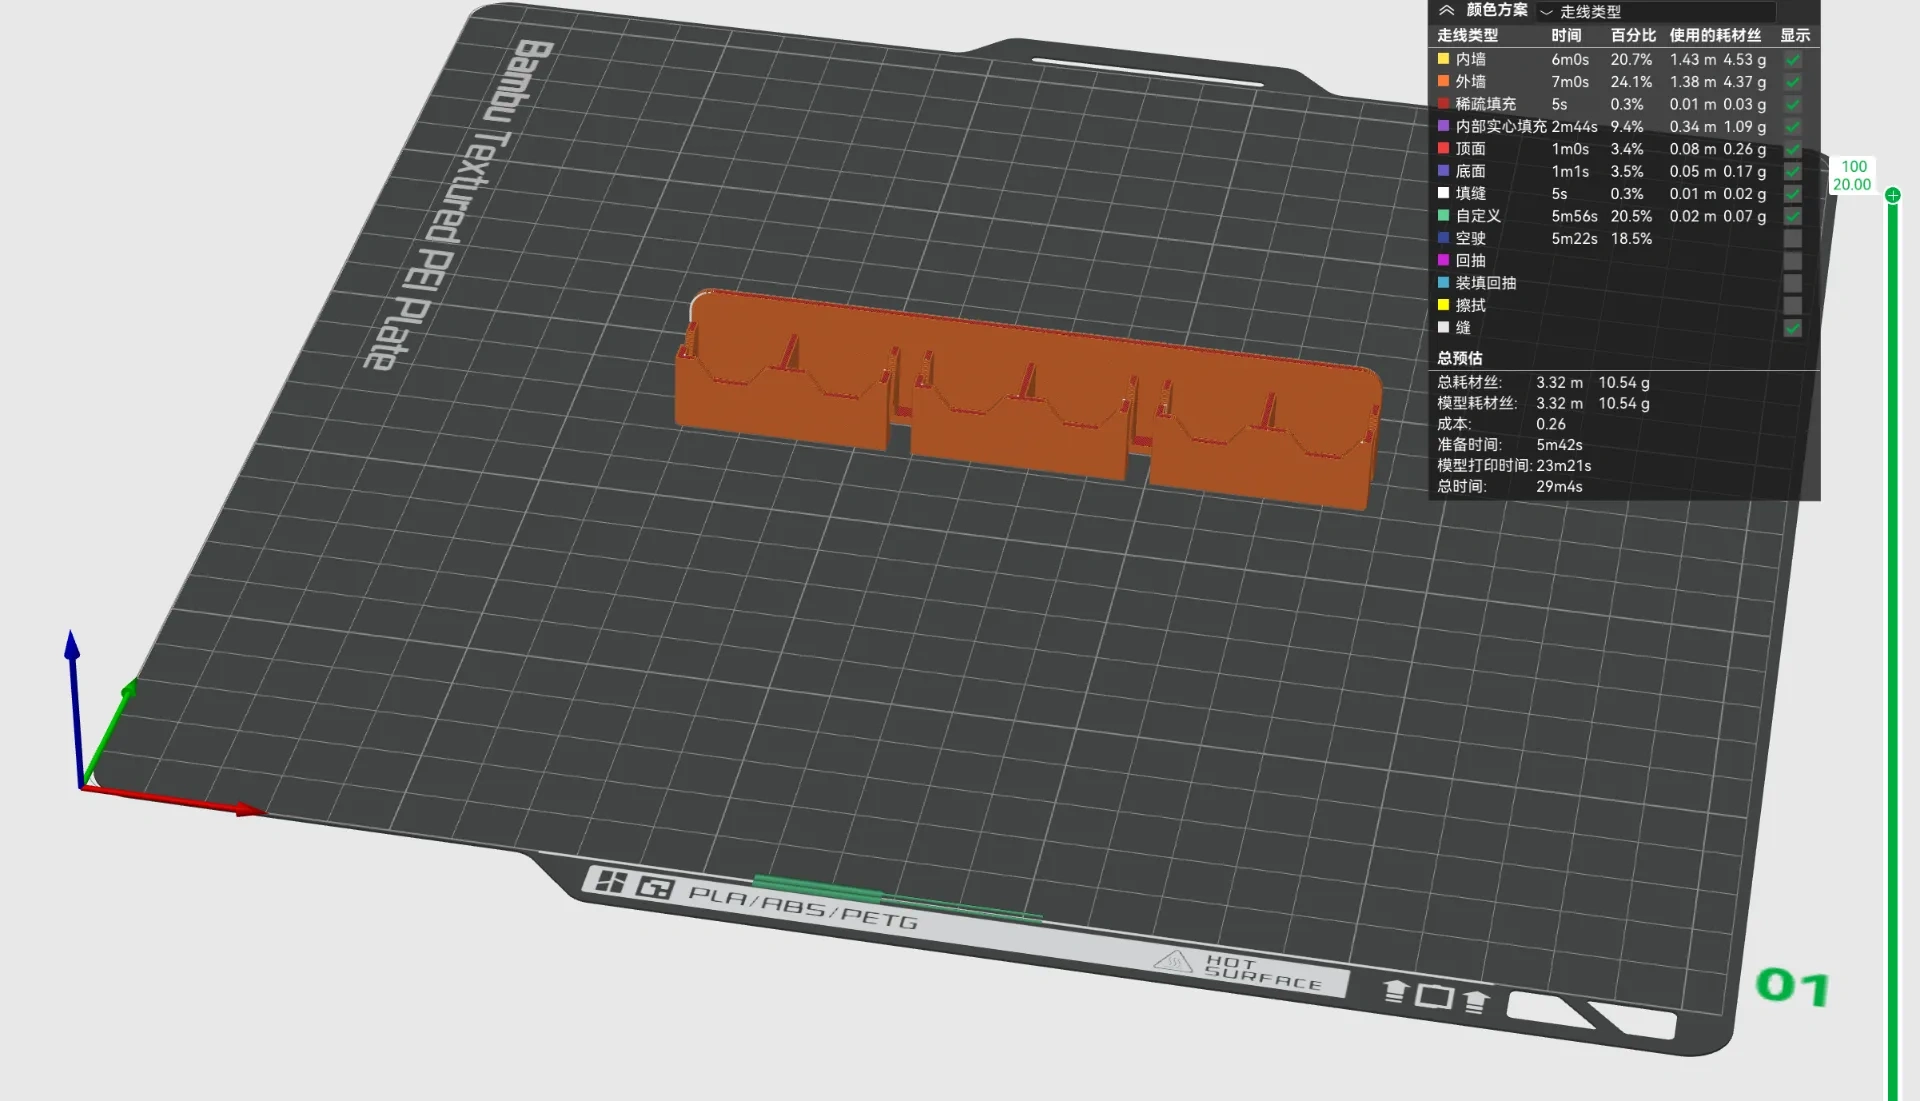Click the yellow 内墙 color swatch

click(1443, 59)
